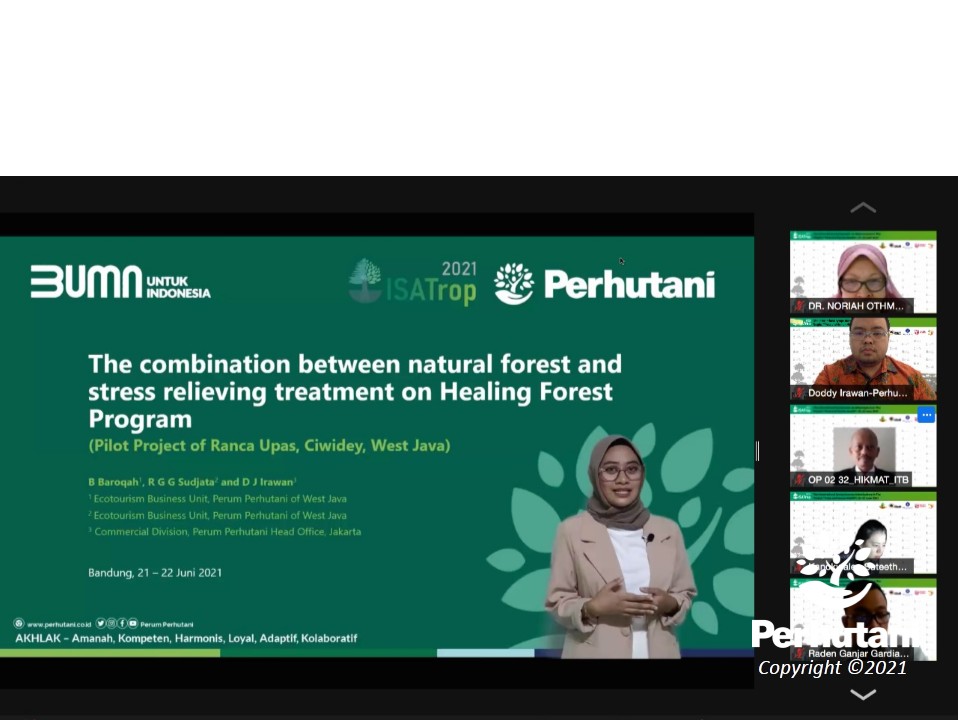Image resolution: width=960 pixels, height=720 pixels.
Task: Click muted mic icon on Doddy Irawan tile
Action: click(x=799, y=393)
